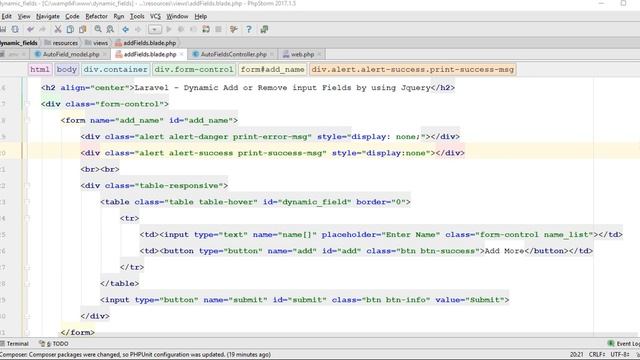The width and height of the screenshot is (640, 360).
Task: Click the Redo arrow icon
Action: [x=42, y=29]
